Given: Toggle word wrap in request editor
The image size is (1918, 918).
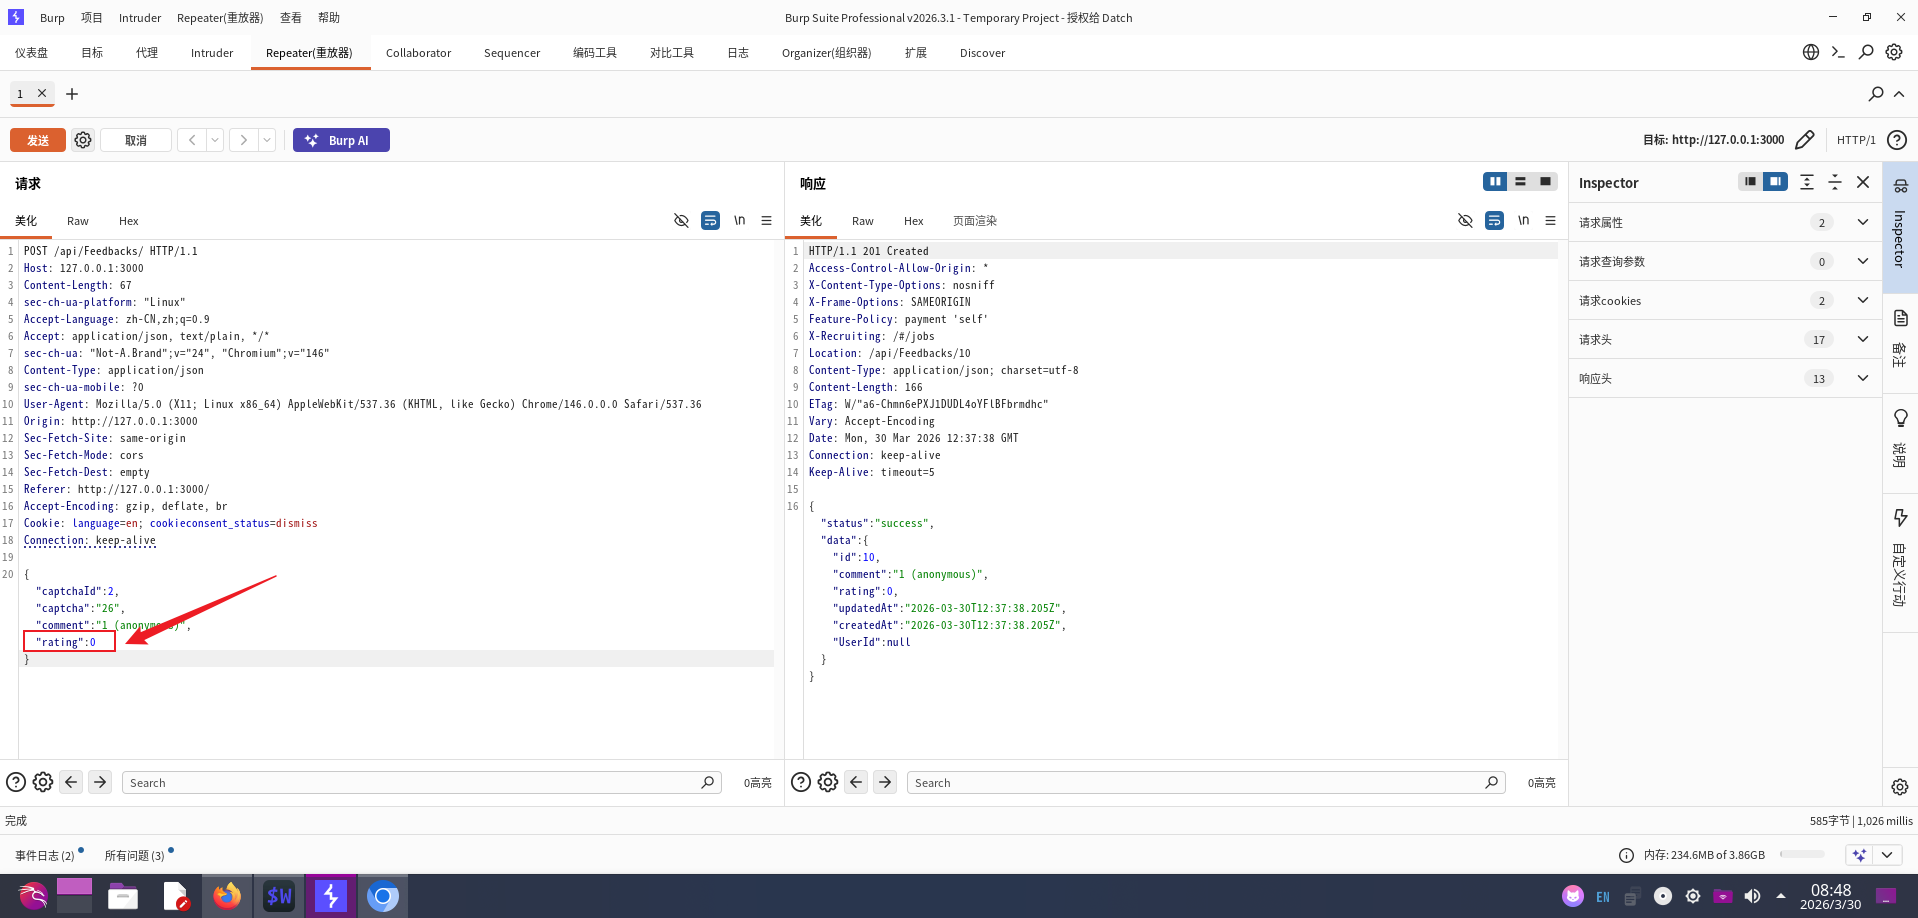Looking at the screenshot, I should [x=710, y=220].
